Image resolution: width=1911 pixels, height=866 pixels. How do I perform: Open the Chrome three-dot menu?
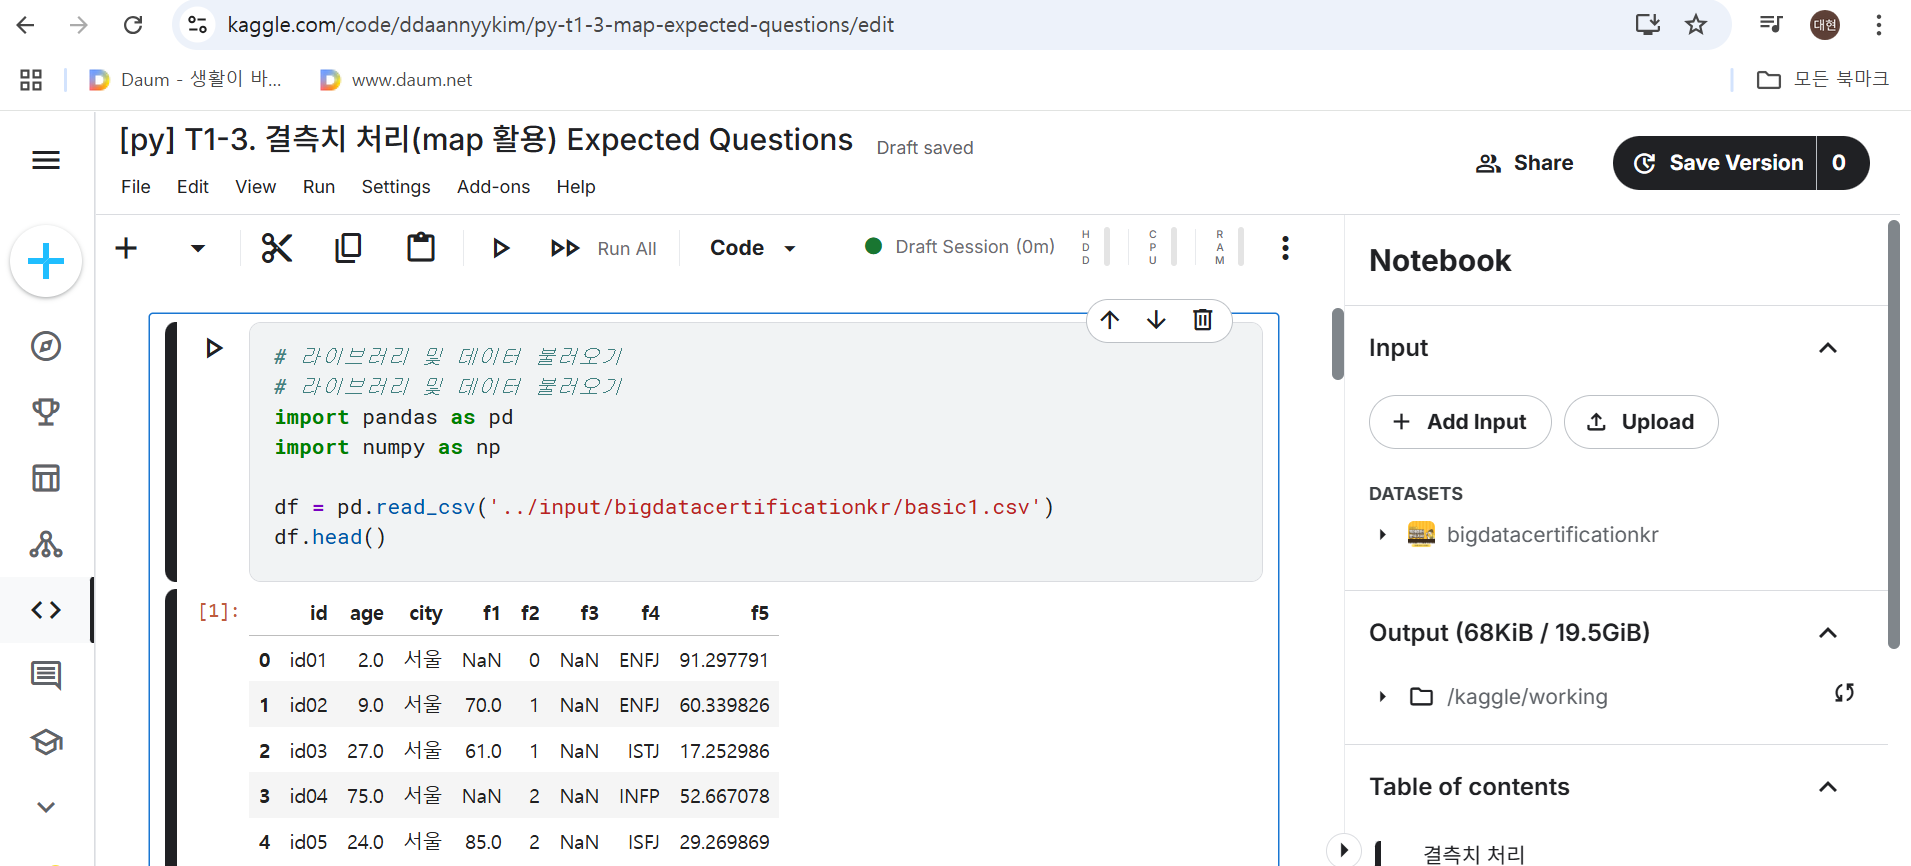pyautogui.click(x=1879, y=25)
